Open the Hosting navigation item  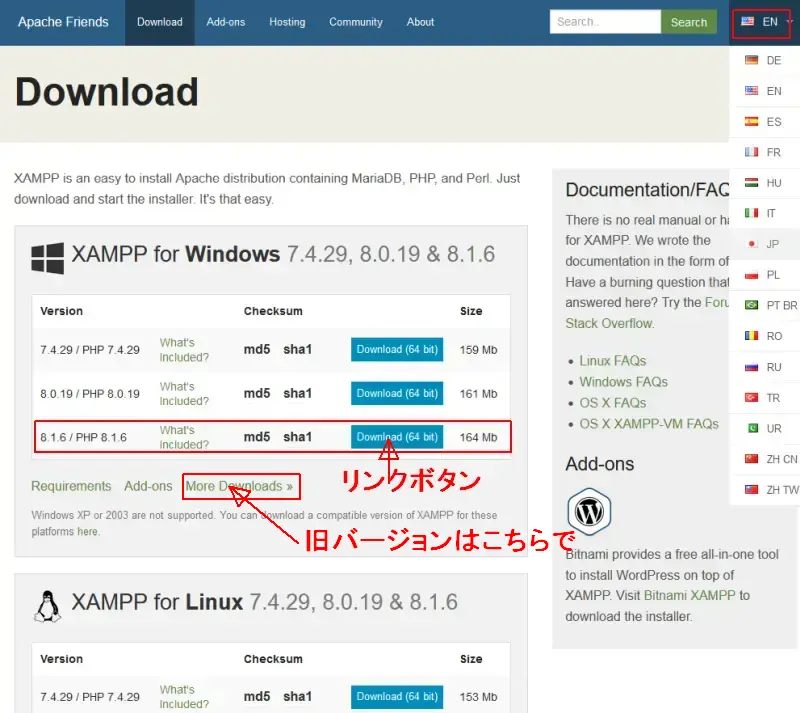[x=287, y=22]
